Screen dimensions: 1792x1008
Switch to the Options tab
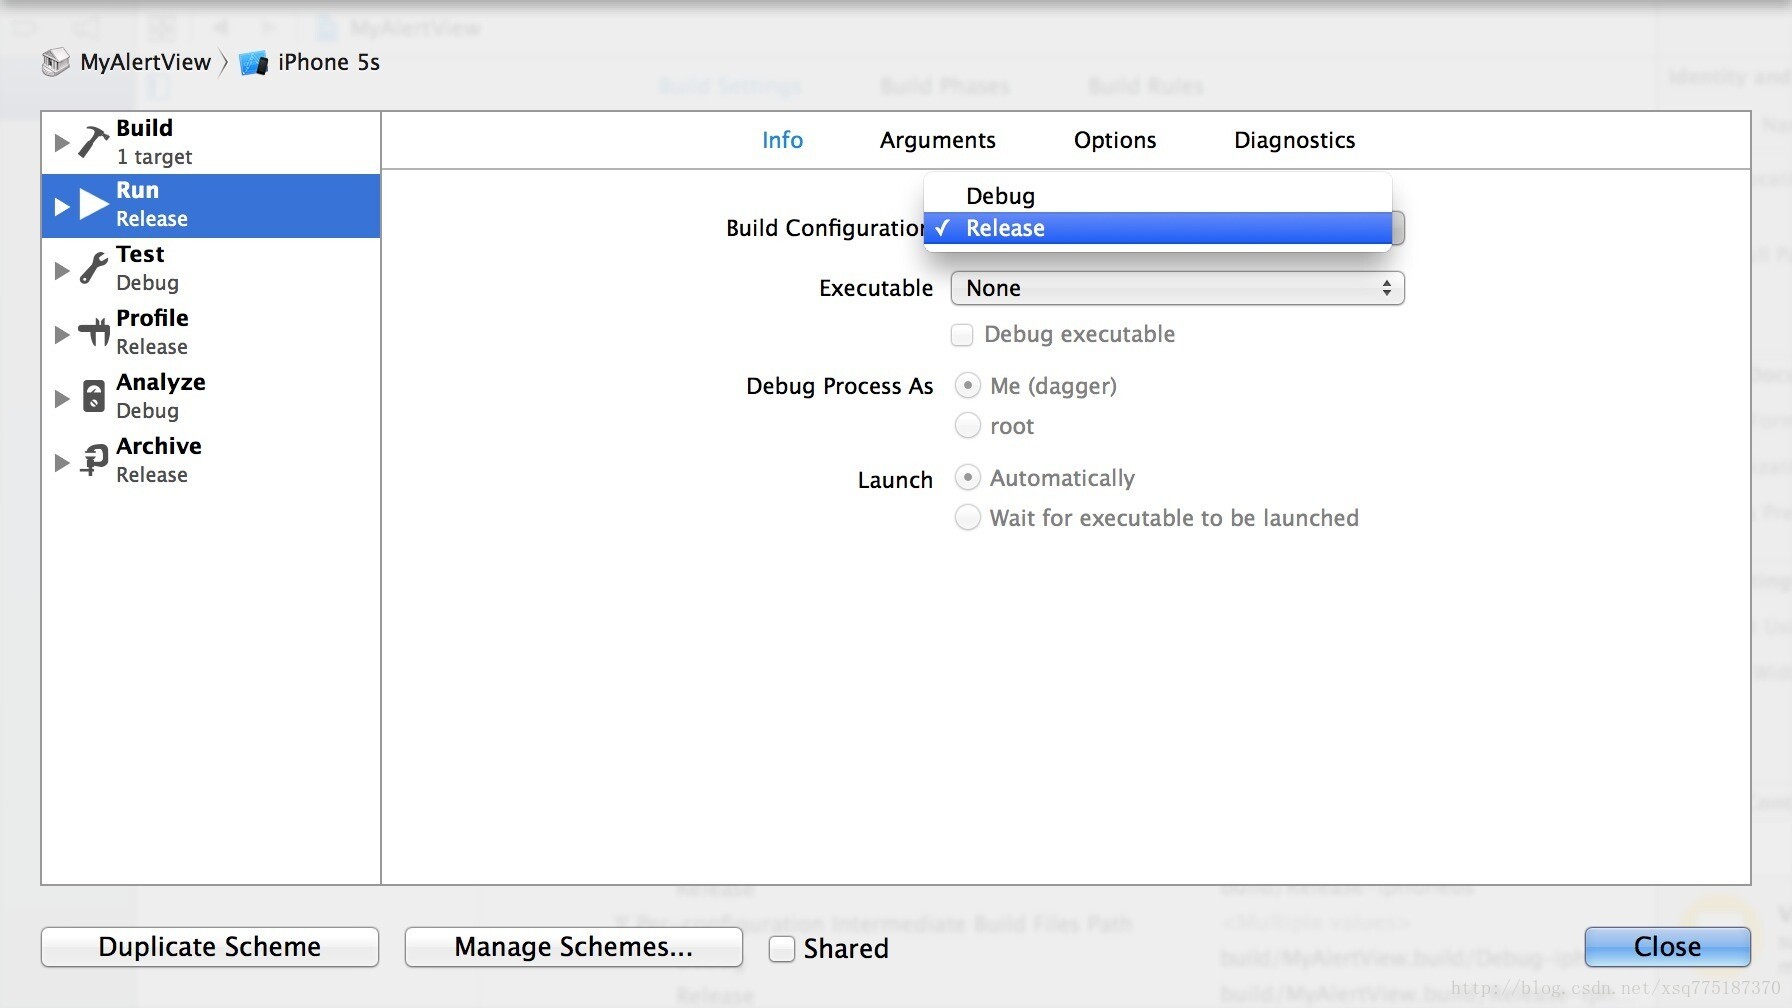1115,140
